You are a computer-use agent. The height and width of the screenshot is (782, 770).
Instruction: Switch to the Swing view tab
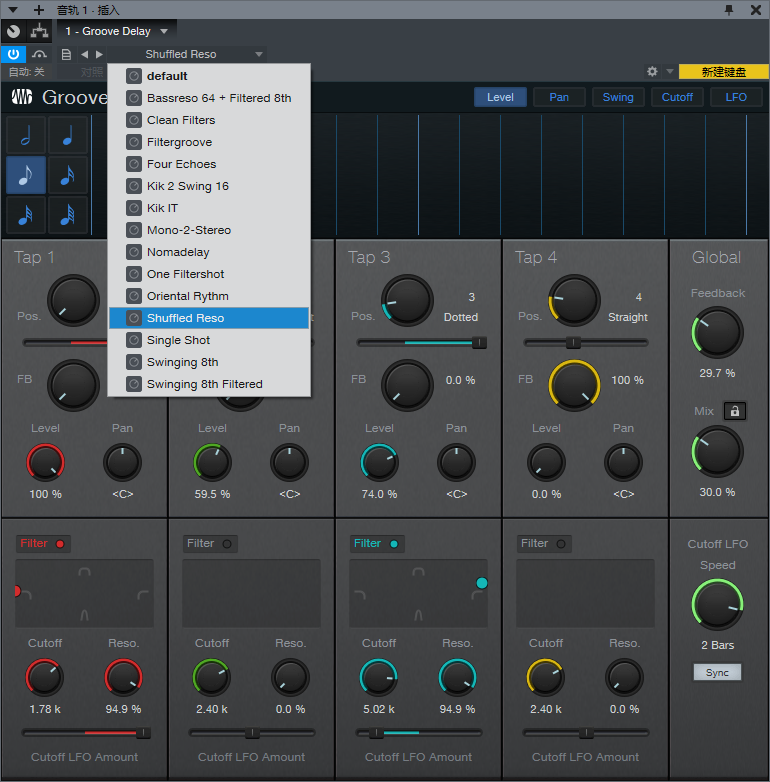[x=618, y=97]
